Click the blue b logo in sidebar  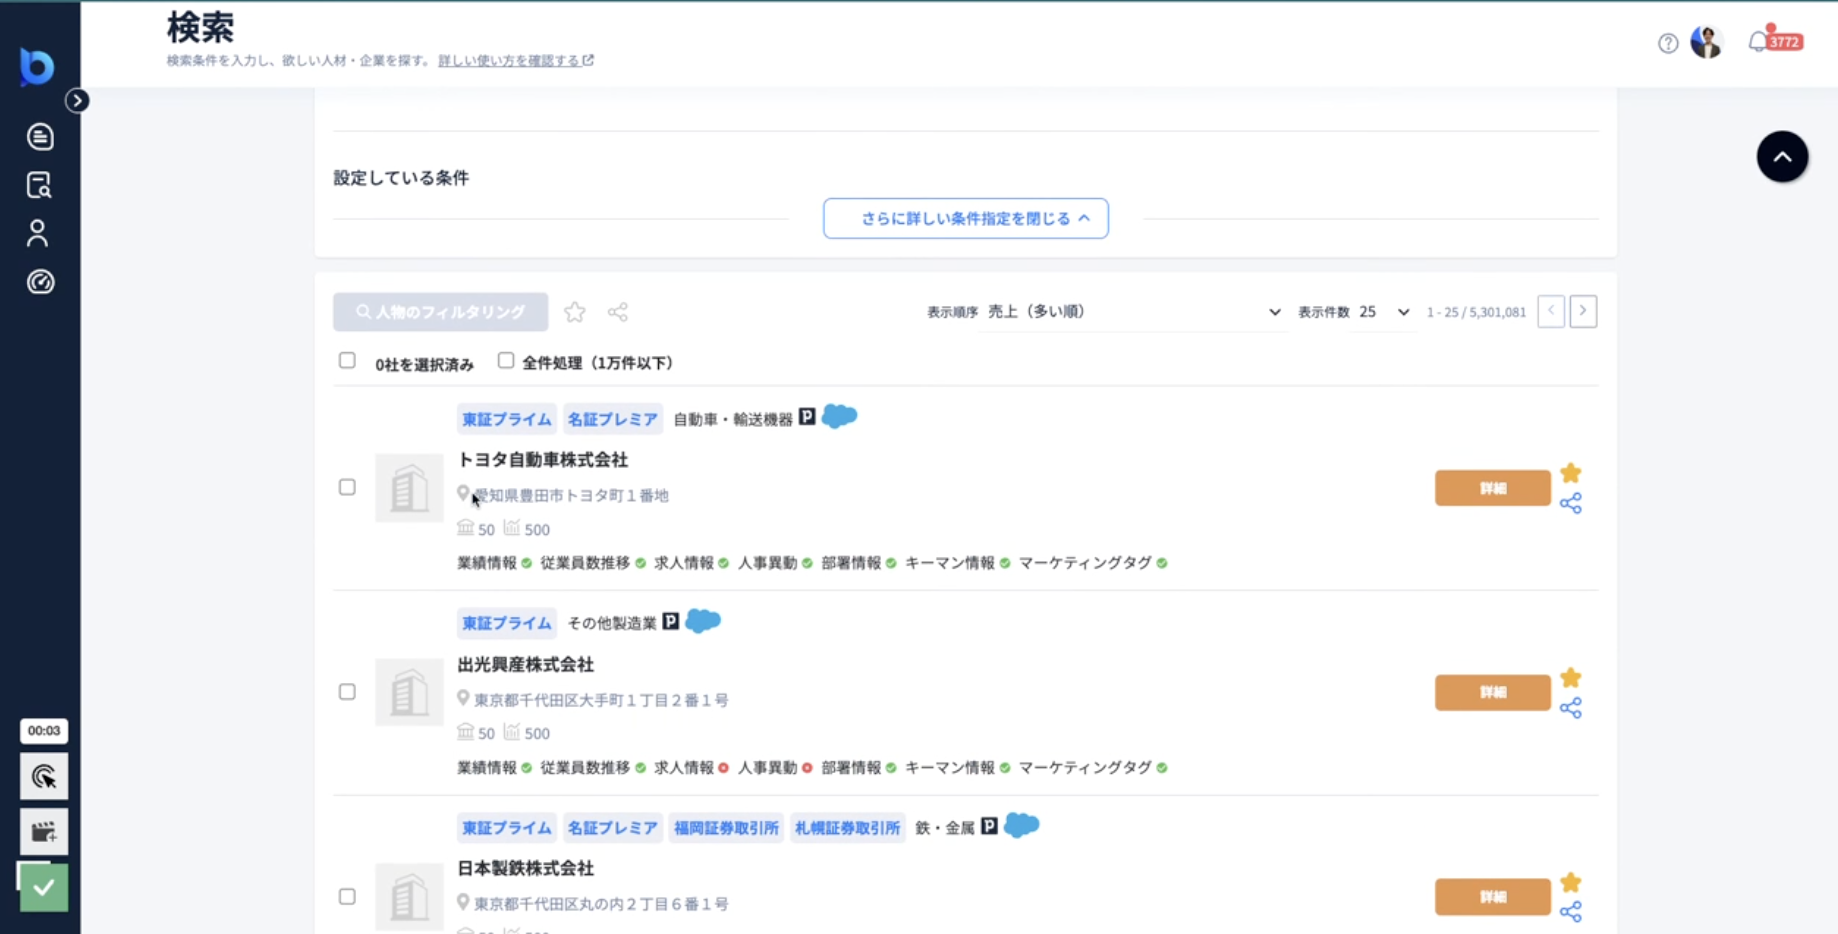tap(37, 66)
